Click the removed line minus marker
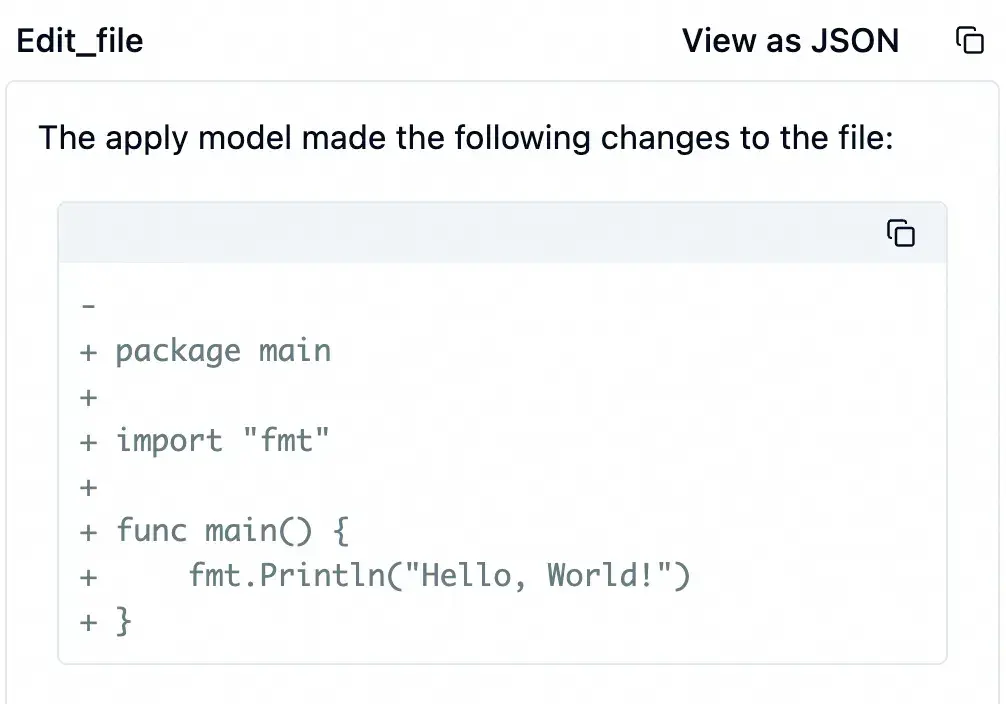This screenshot has width=1006, height=704. tap(88, 305)
